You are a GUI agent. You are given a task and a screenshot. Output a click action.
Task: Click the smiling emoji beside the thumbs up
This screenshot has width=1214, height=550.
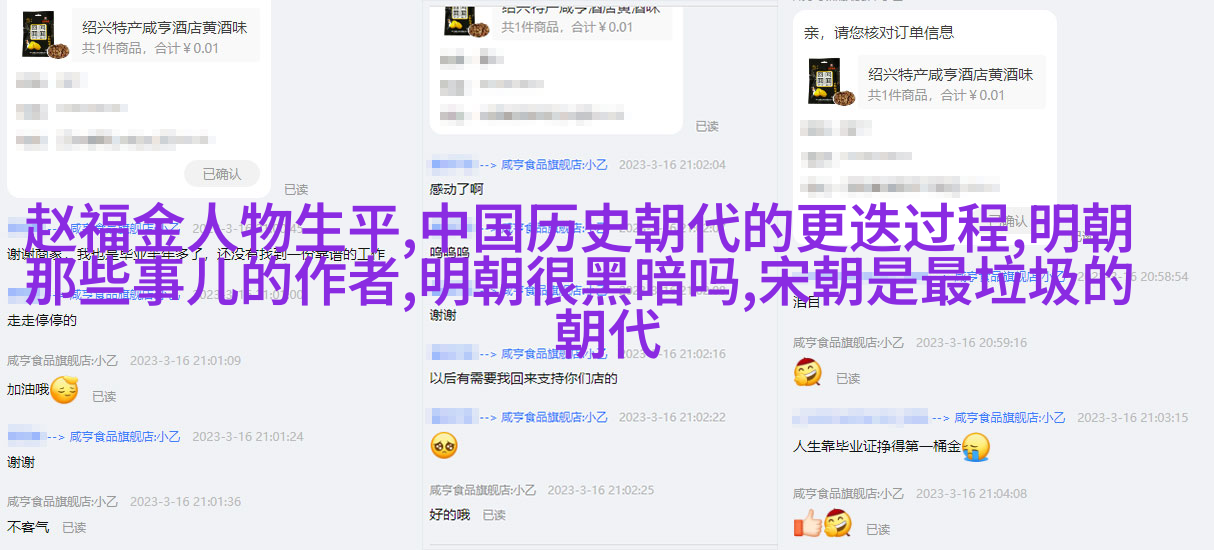point(837,523)
